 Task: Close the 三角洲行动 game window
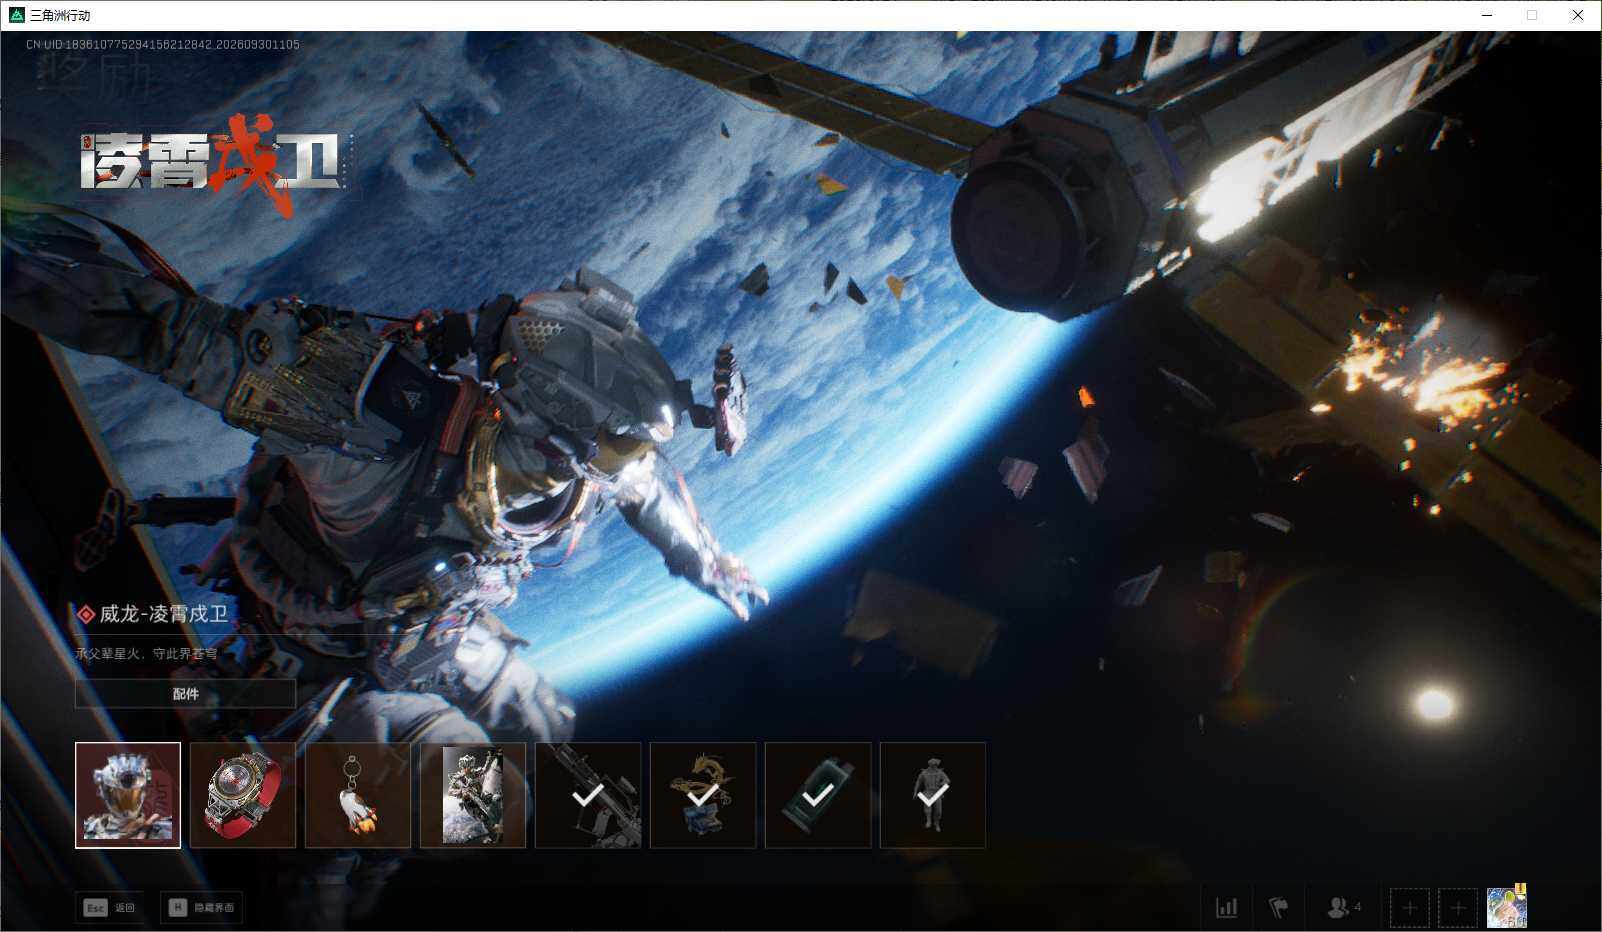tap(1578, 15)
